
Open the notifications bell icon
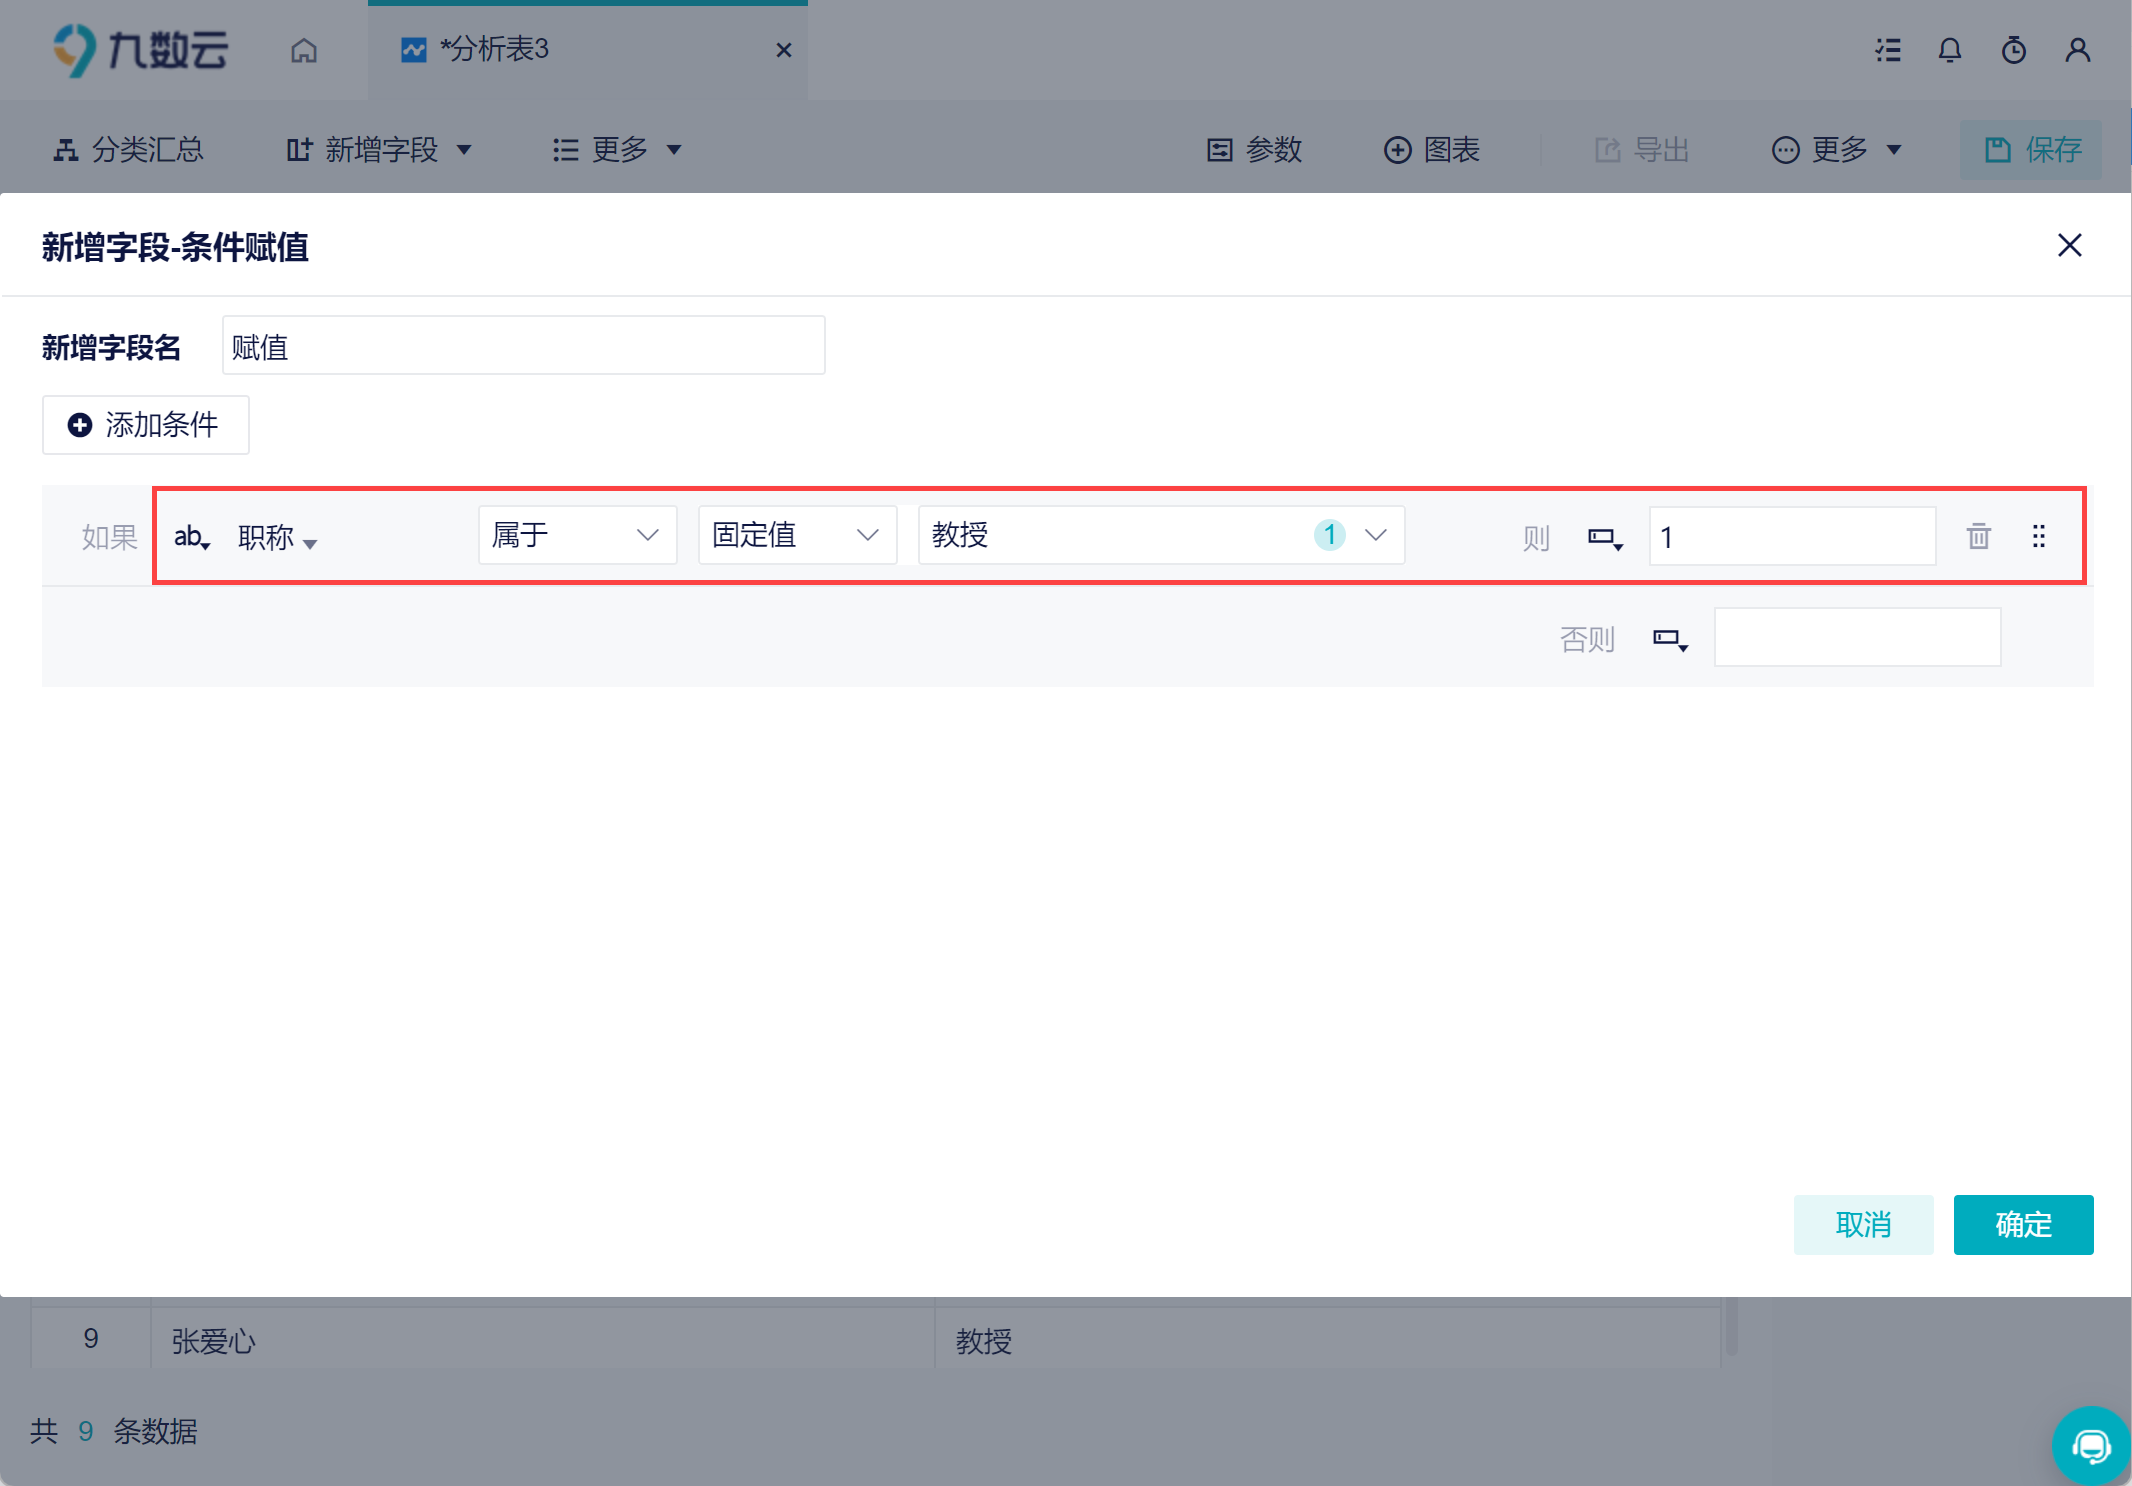[1950, 50]
